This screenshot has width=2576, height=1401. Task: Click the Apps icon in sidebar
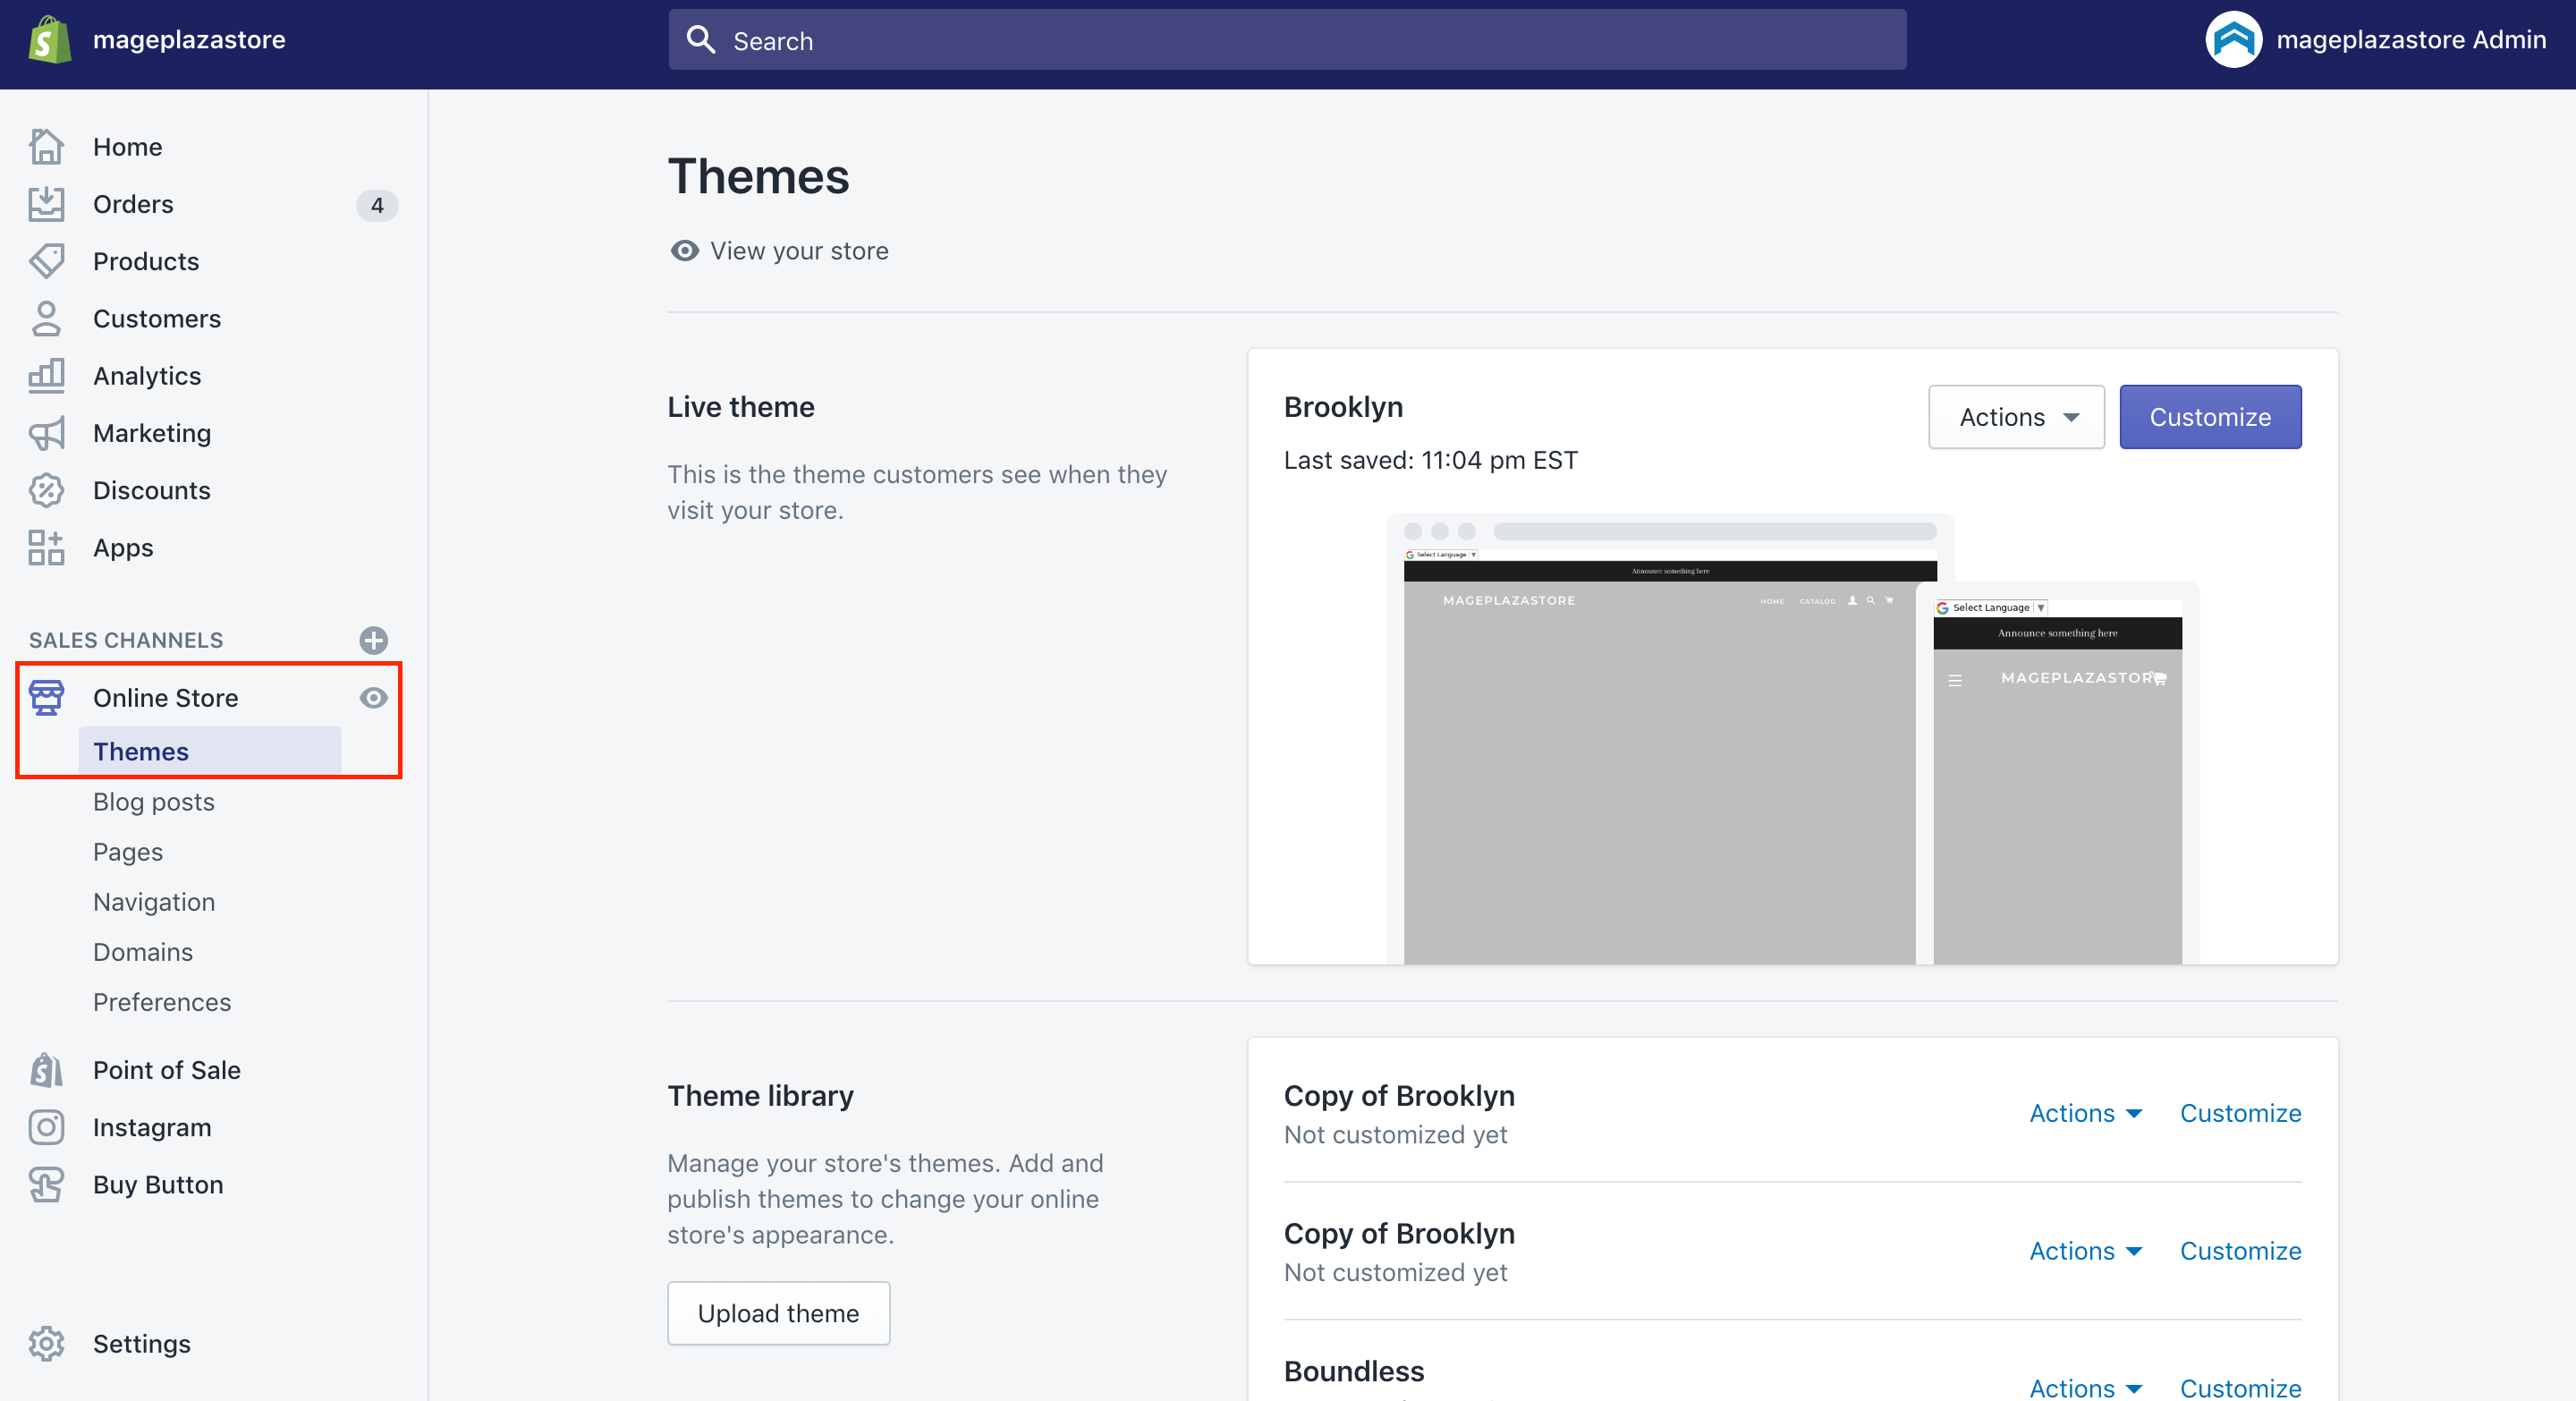(45, 547)
